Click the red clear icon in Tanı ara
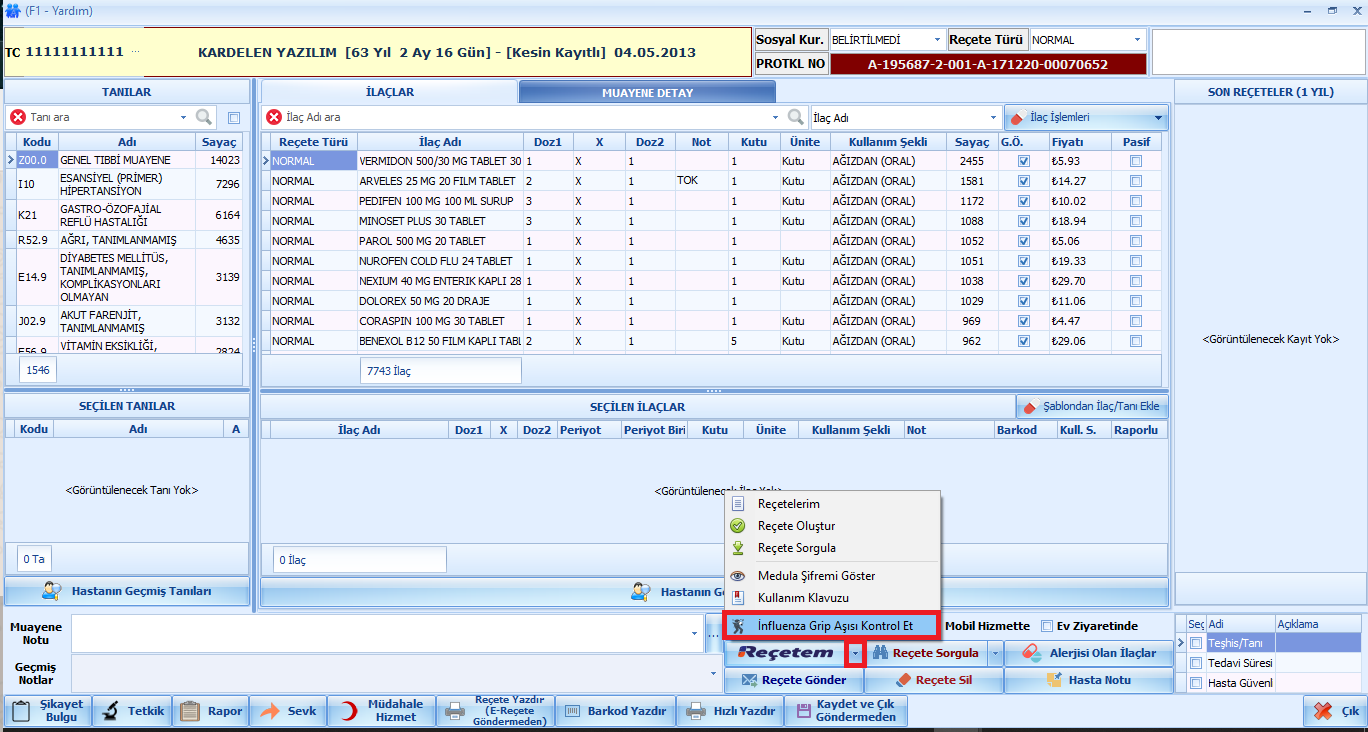1368x732 pixels. pos(18,117)
